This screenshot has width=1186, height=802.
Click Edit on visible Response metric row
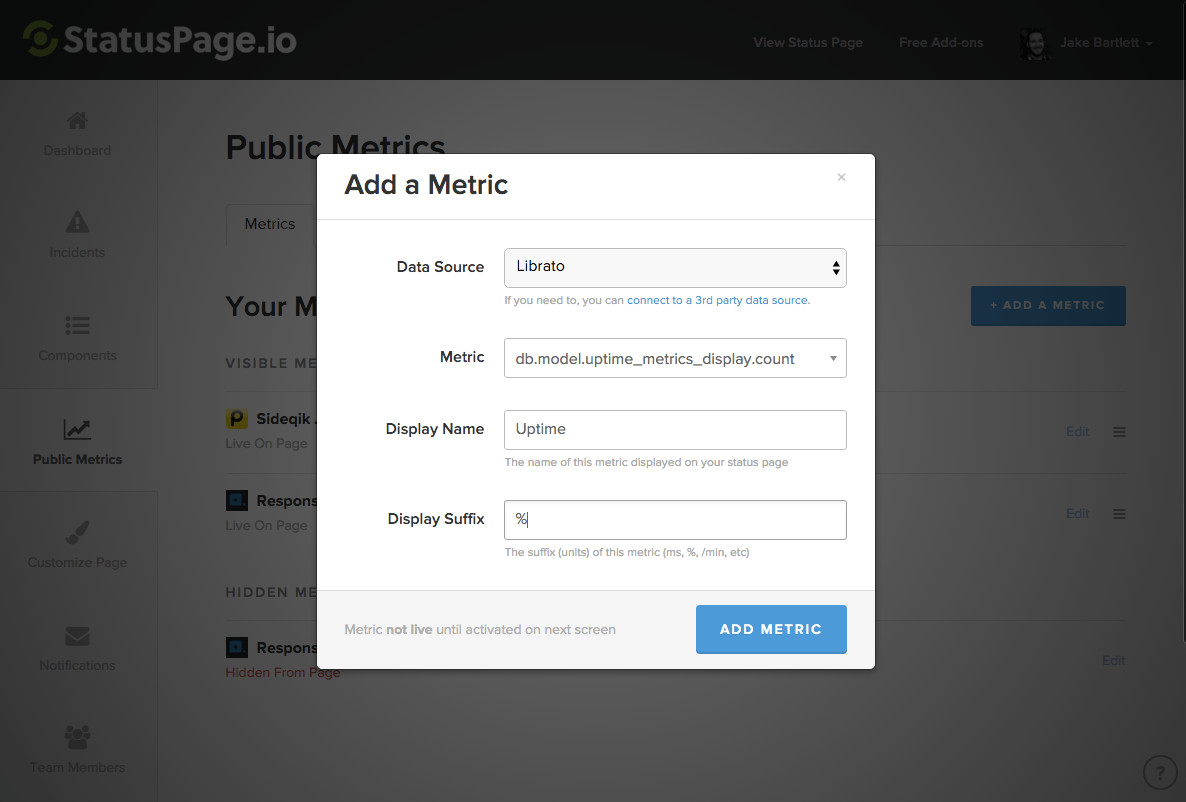(1077, 513)
